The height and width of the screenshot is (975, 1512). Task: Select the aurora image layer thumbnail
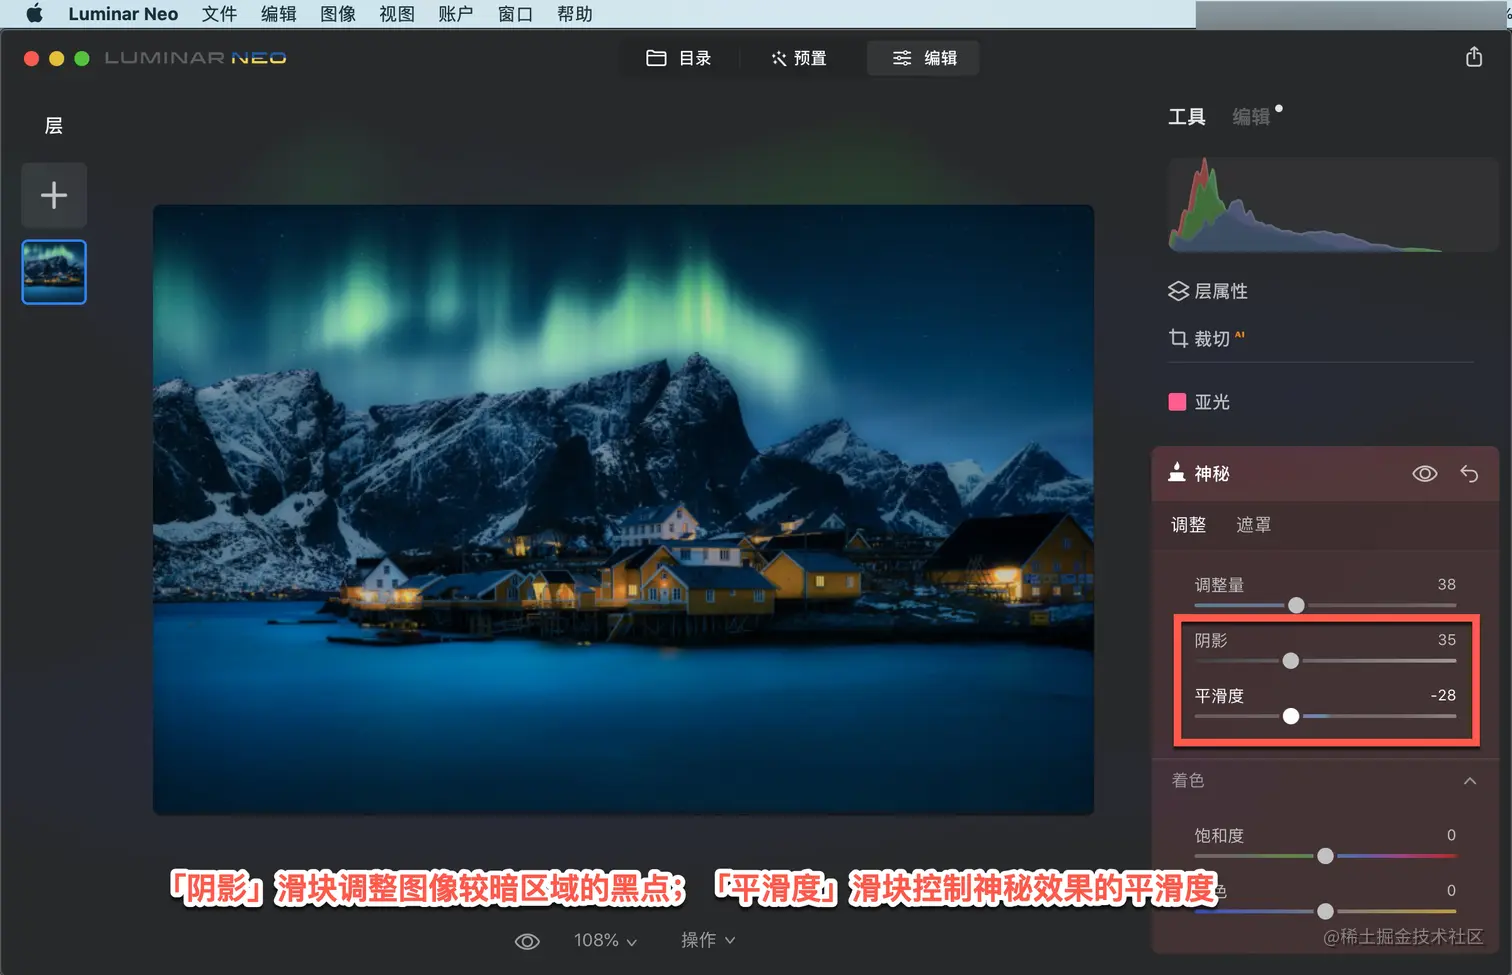pos(54,272)
